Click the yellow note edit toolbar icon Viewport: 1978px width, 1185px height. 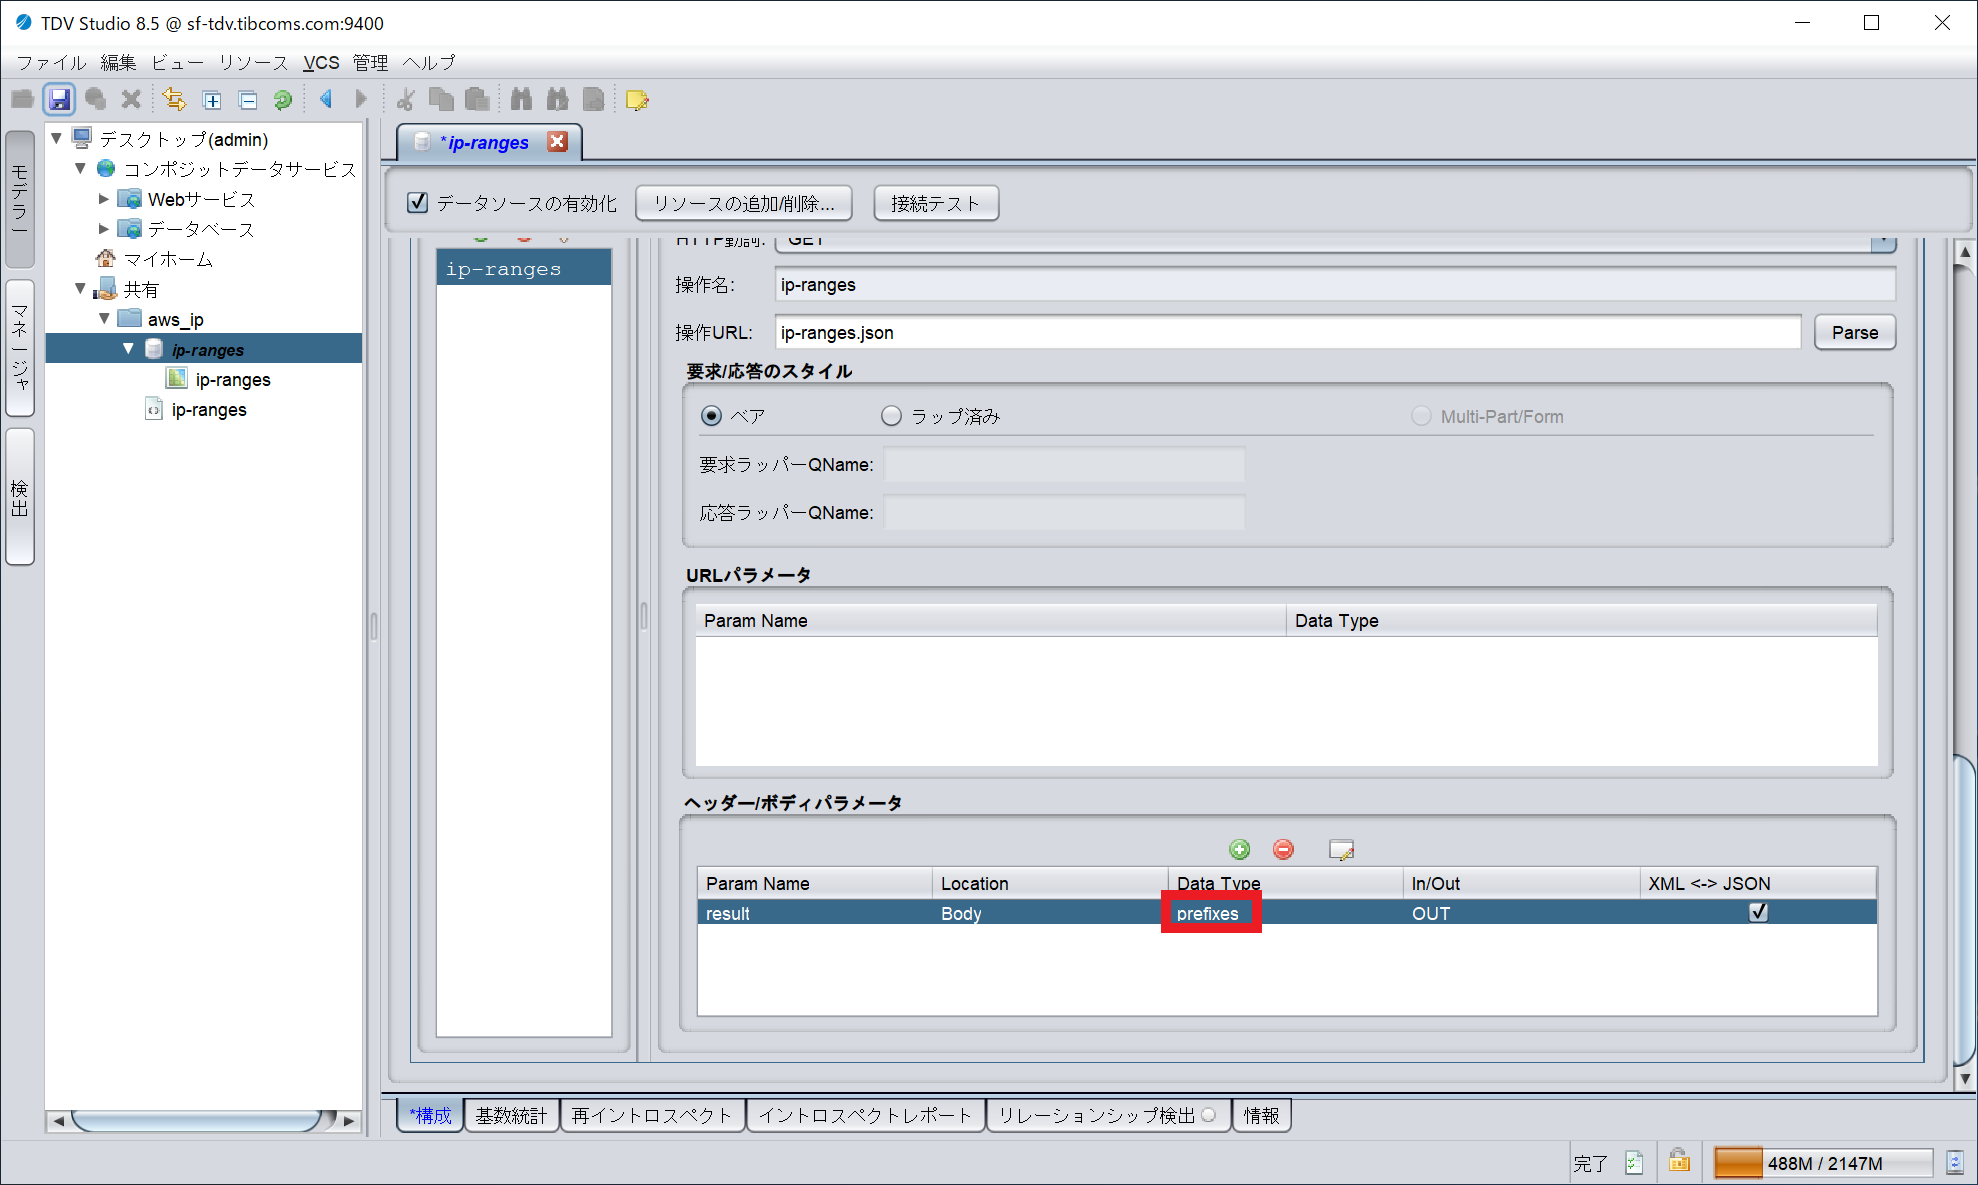[x=637, y=100]
